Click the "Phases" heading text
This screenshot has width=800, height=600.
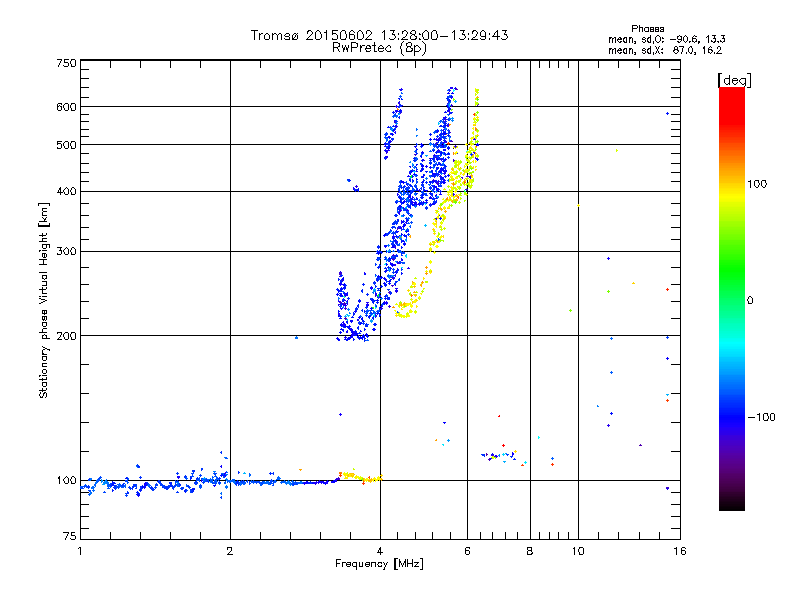click(647, 29)
